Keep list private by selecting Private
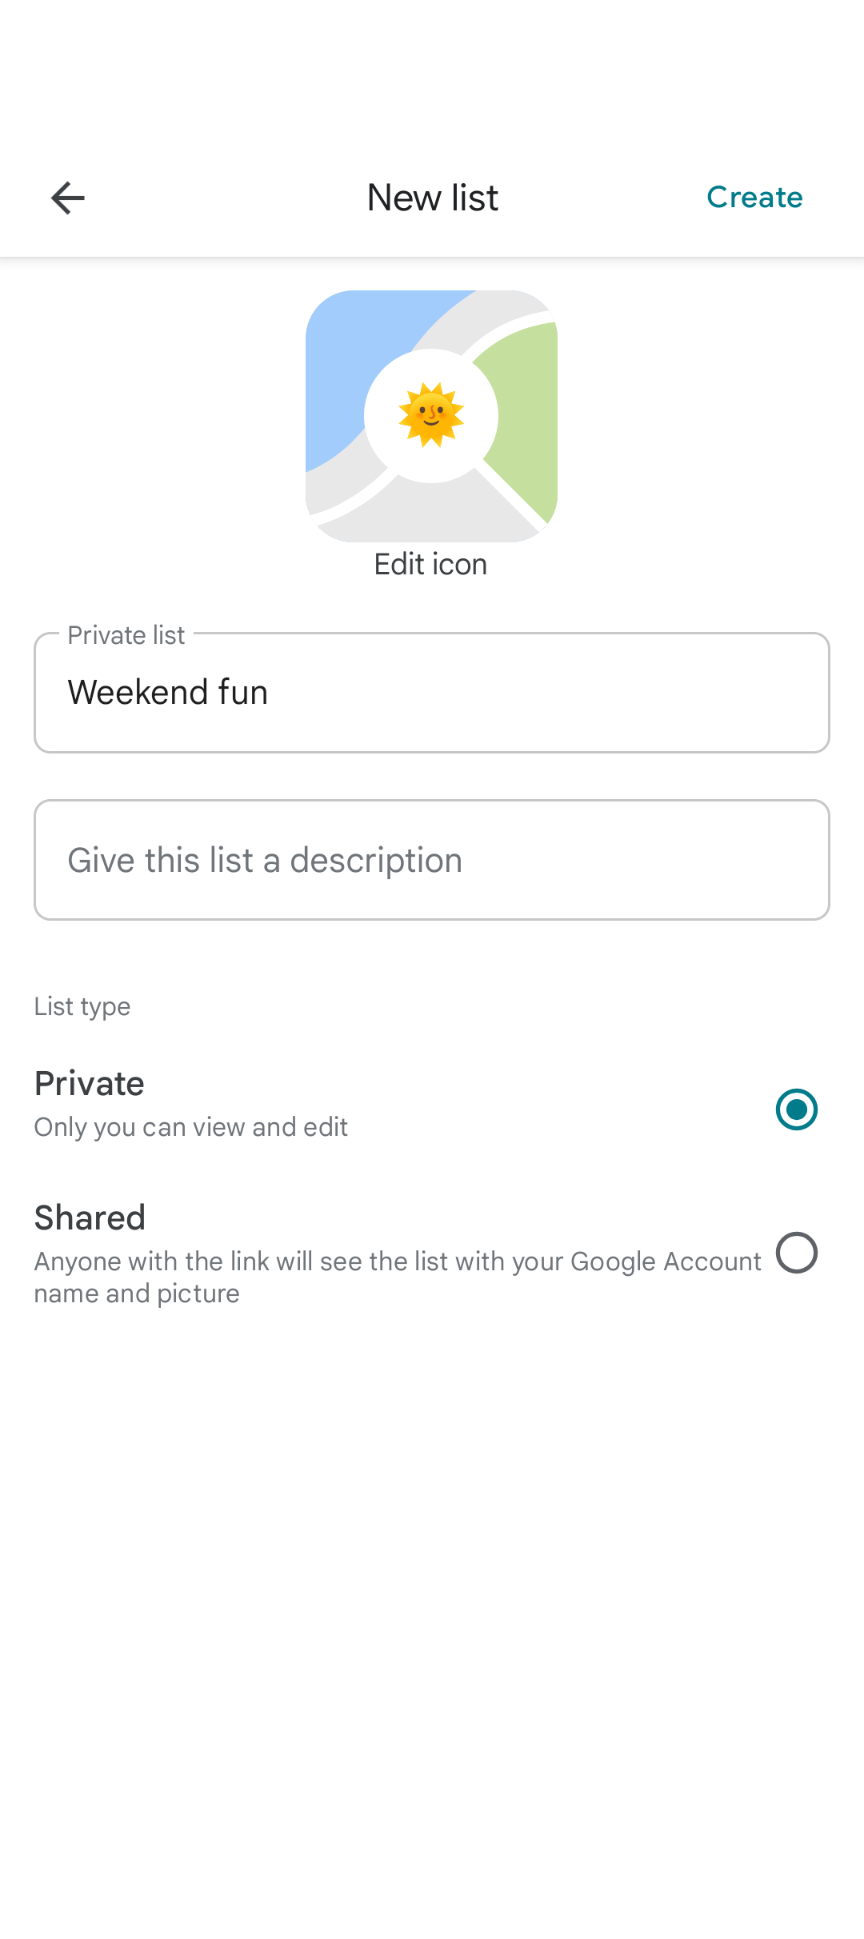 pos(796,1108)
